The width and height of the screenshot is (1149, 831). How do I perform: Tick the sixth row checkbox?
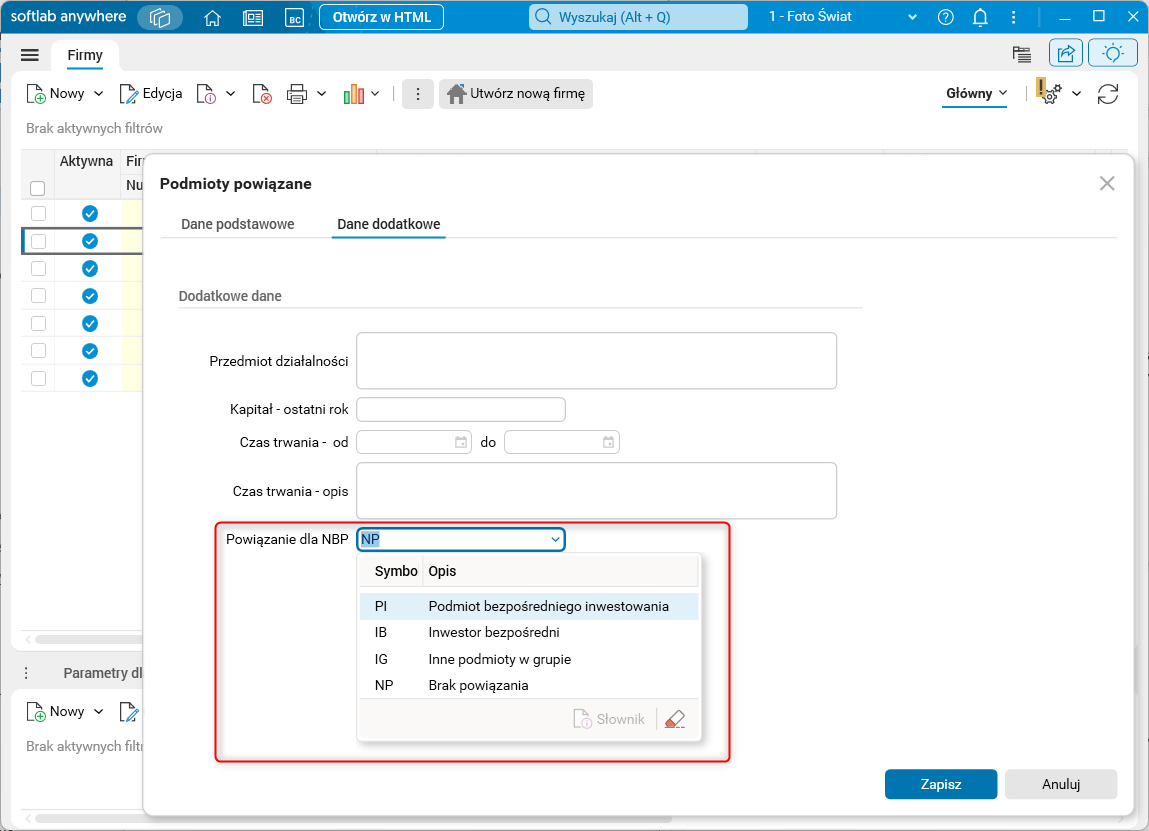coord(38,351)
